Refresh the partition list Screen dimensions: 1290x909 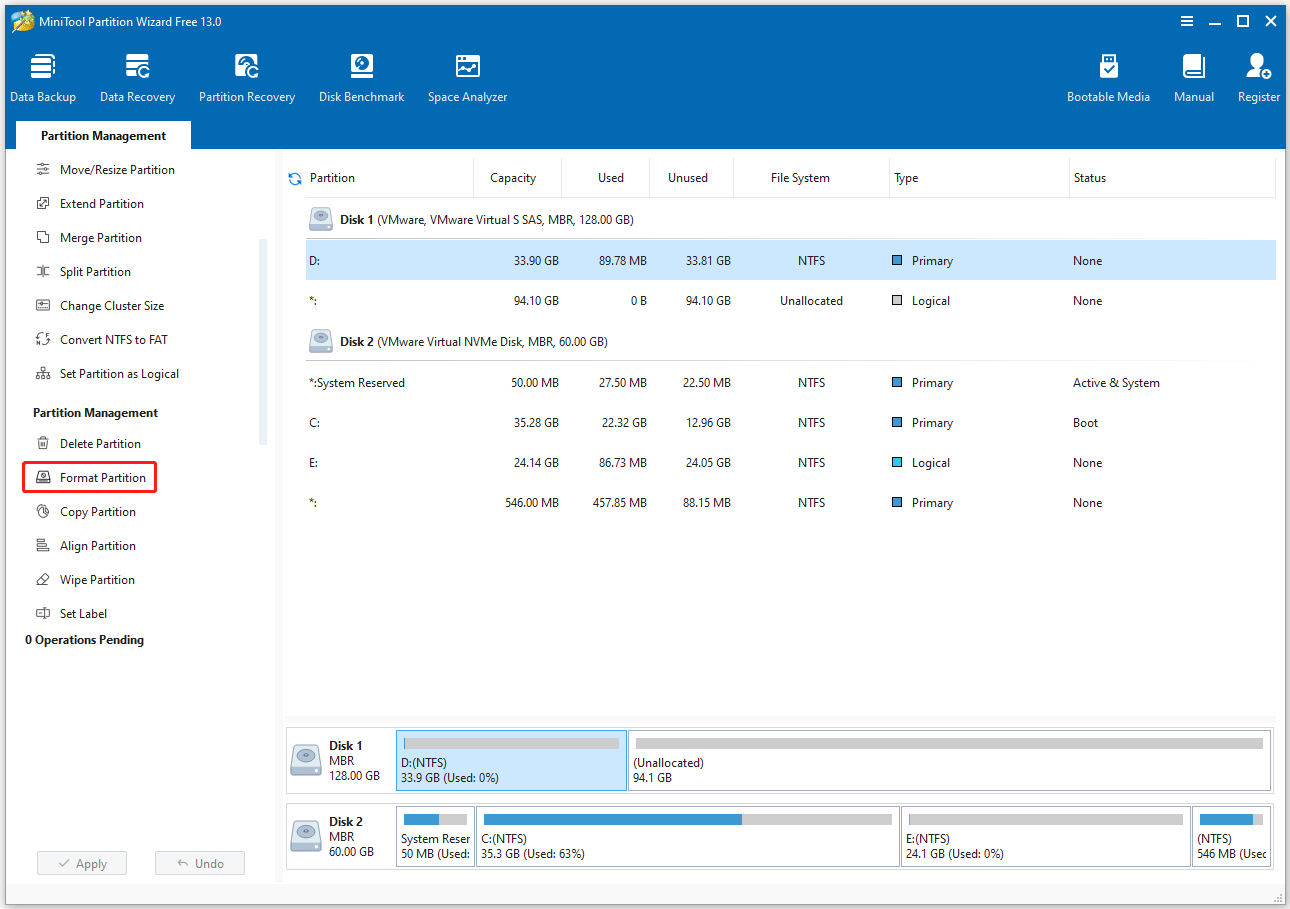(294, 178)
